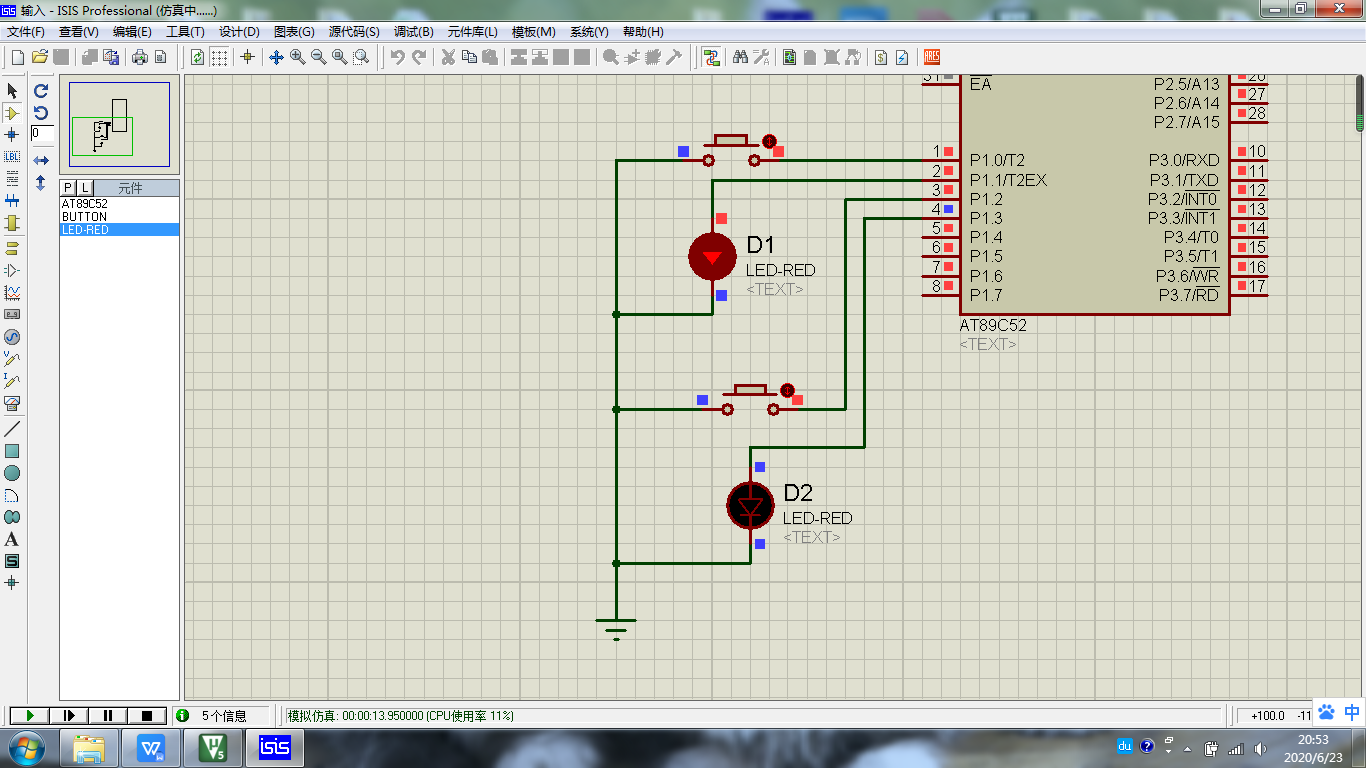Click the L library manage button
The image size is (1366, 768).
point(85,188)
